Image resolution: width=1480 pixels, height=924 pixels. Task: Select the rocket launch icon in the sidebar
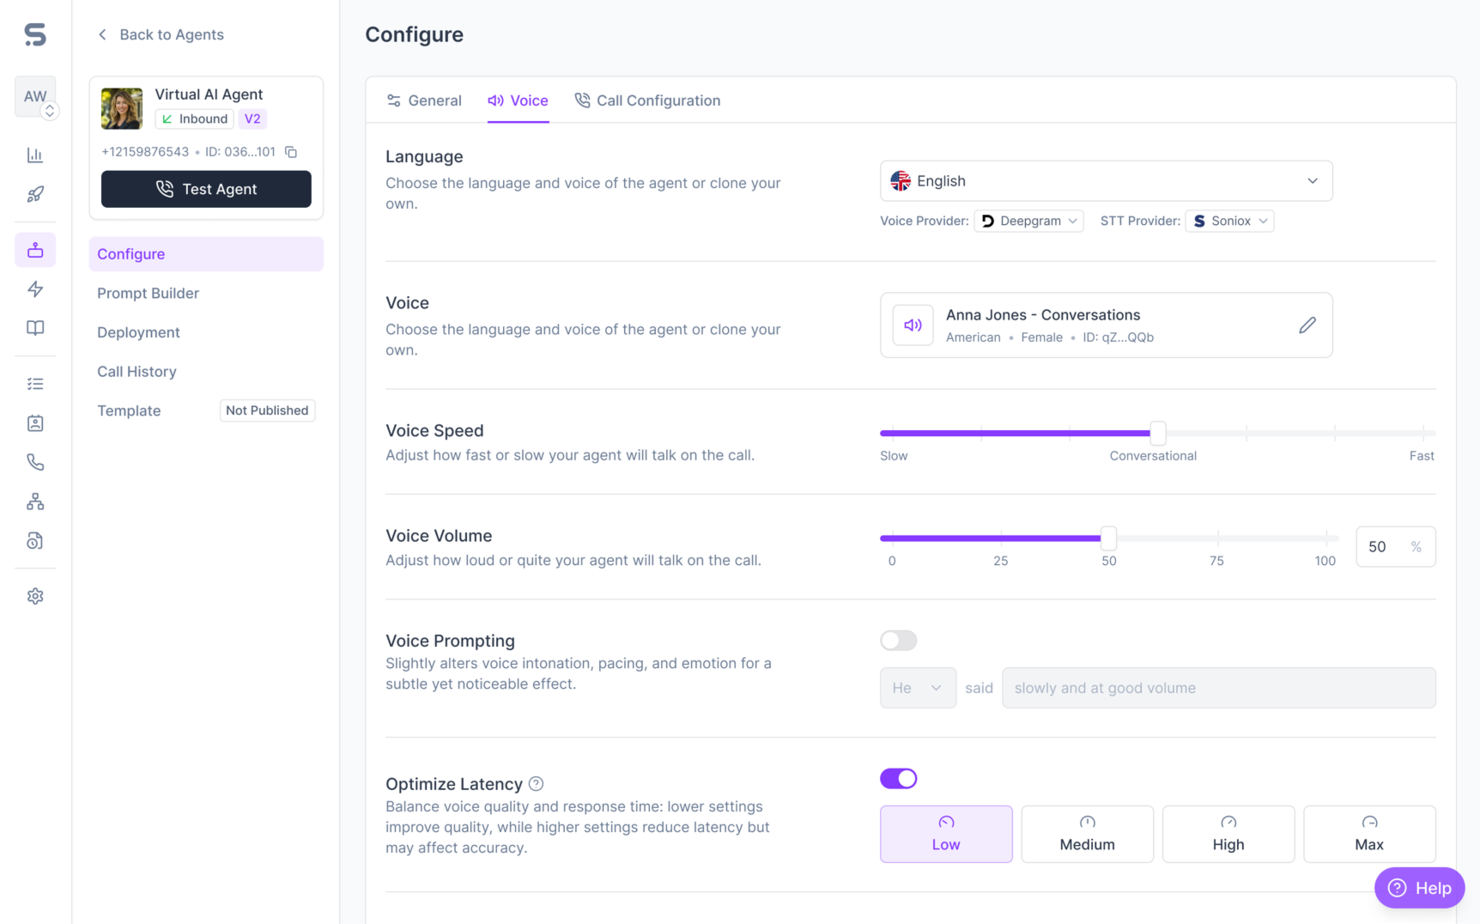(35, 194)
